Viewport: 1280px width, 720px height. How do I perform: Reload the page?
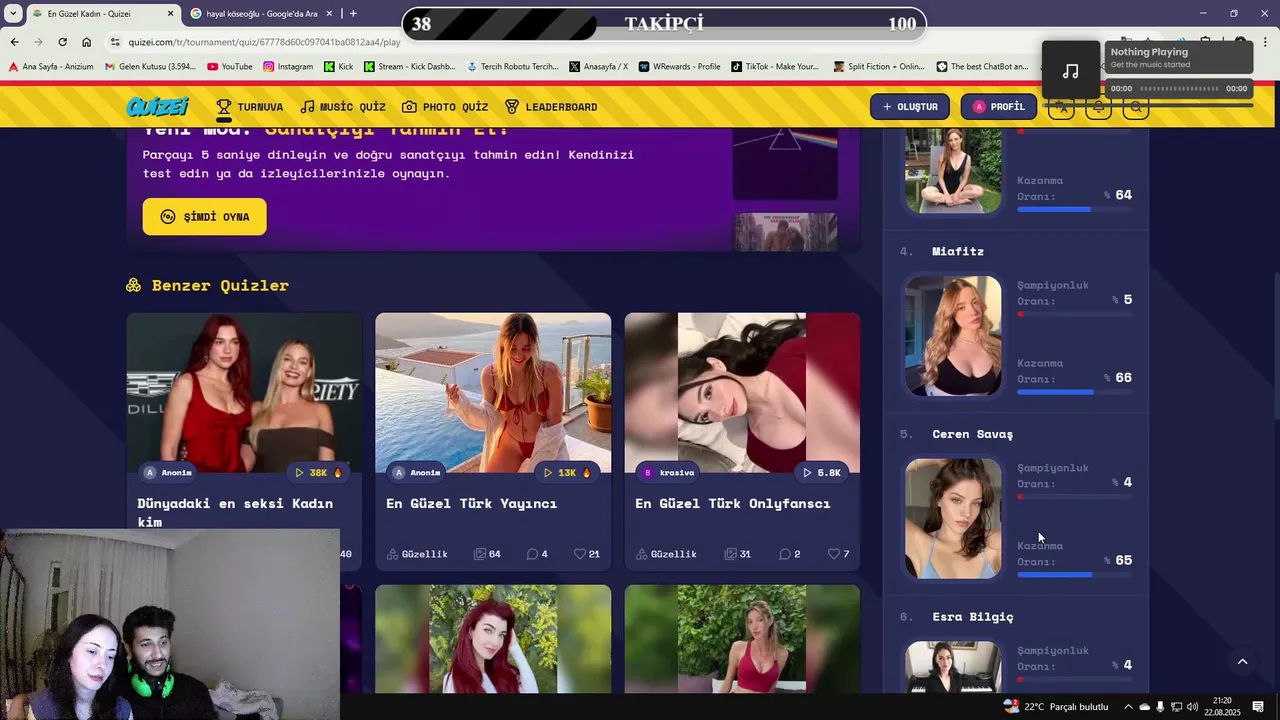(62, 42)
